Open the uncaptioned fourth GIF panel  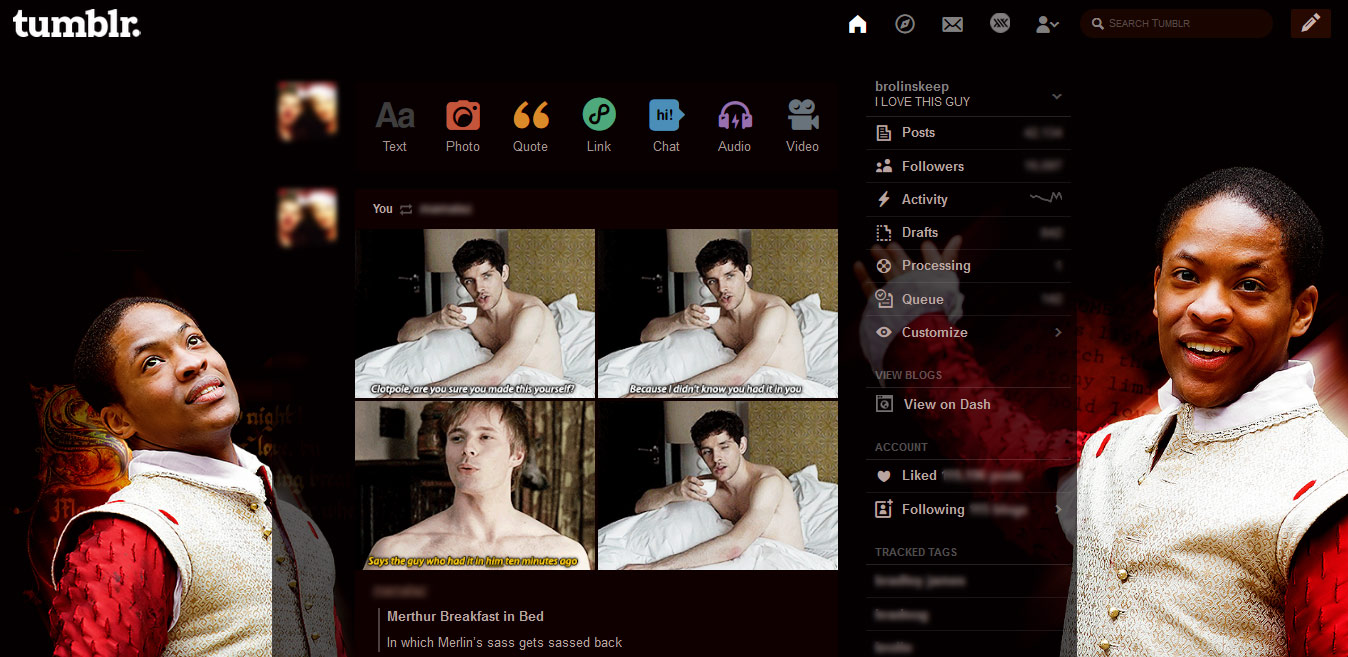(x=718, y=485)
